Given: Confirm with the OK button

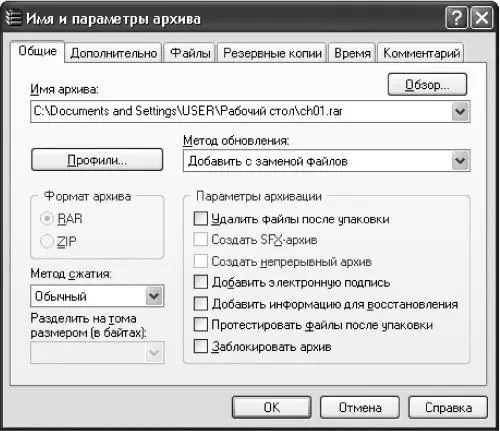Looking at the screenshot, I should (272, 407).
